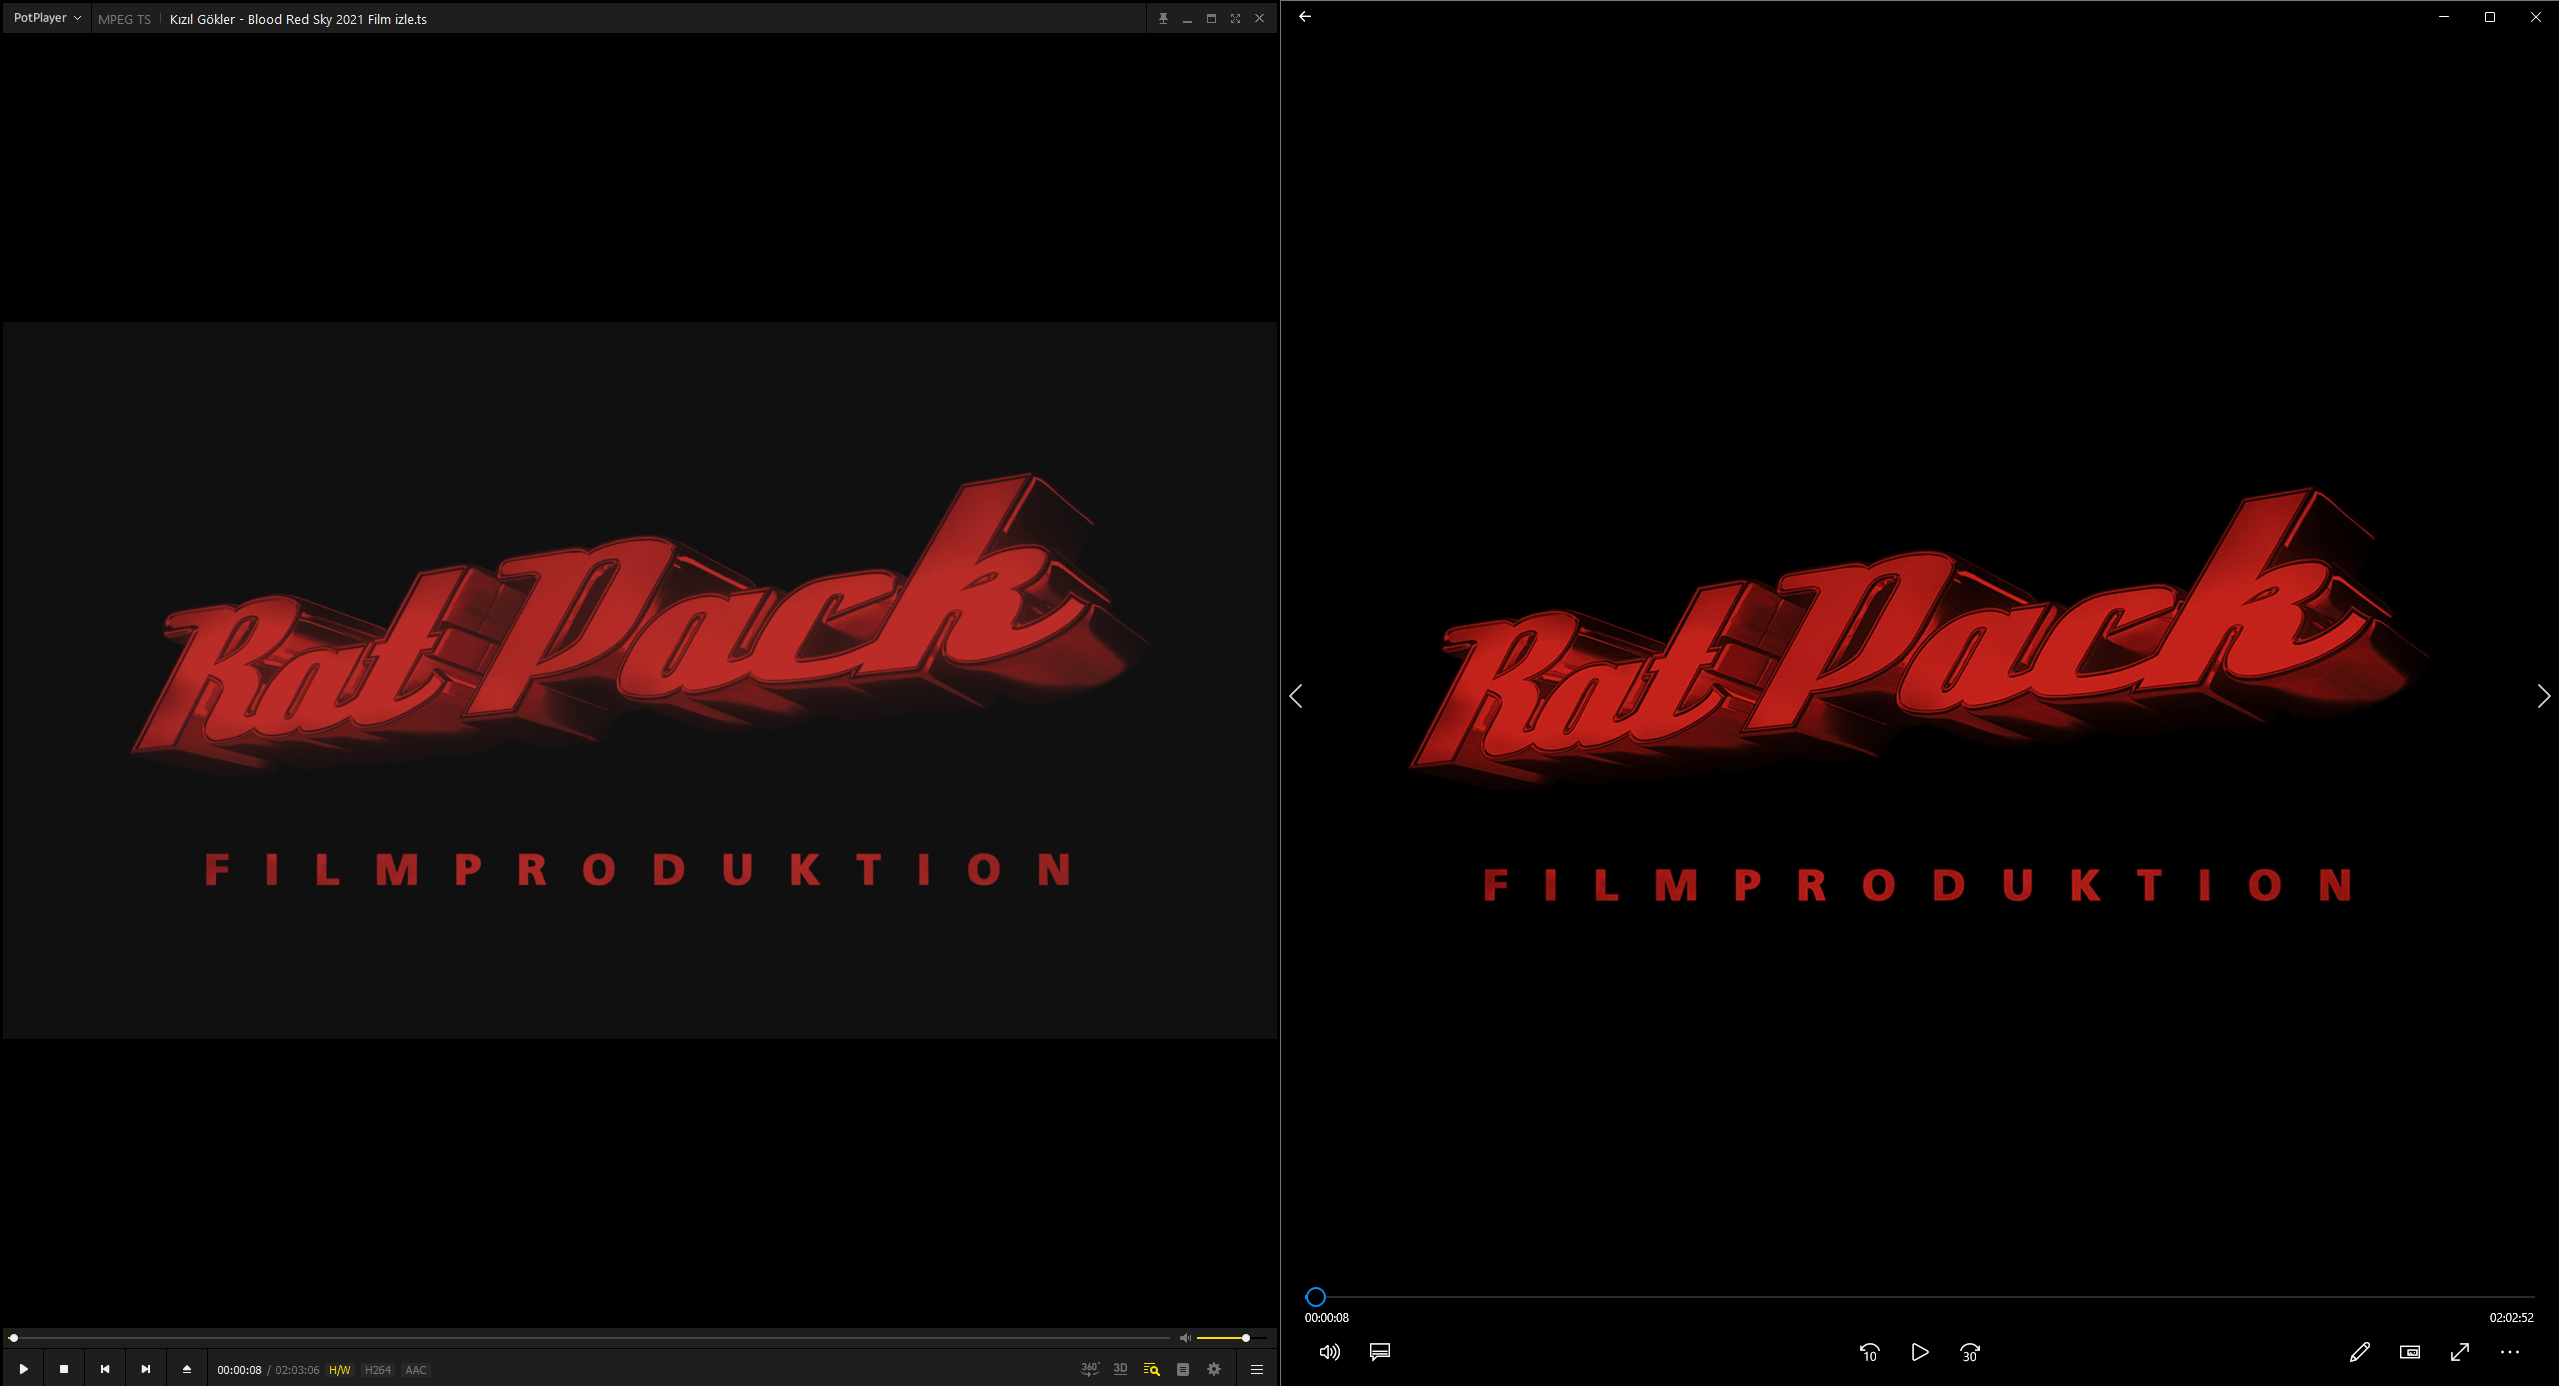
Task: Pin PotPlayer window always on top
Action: (1163, 18)
